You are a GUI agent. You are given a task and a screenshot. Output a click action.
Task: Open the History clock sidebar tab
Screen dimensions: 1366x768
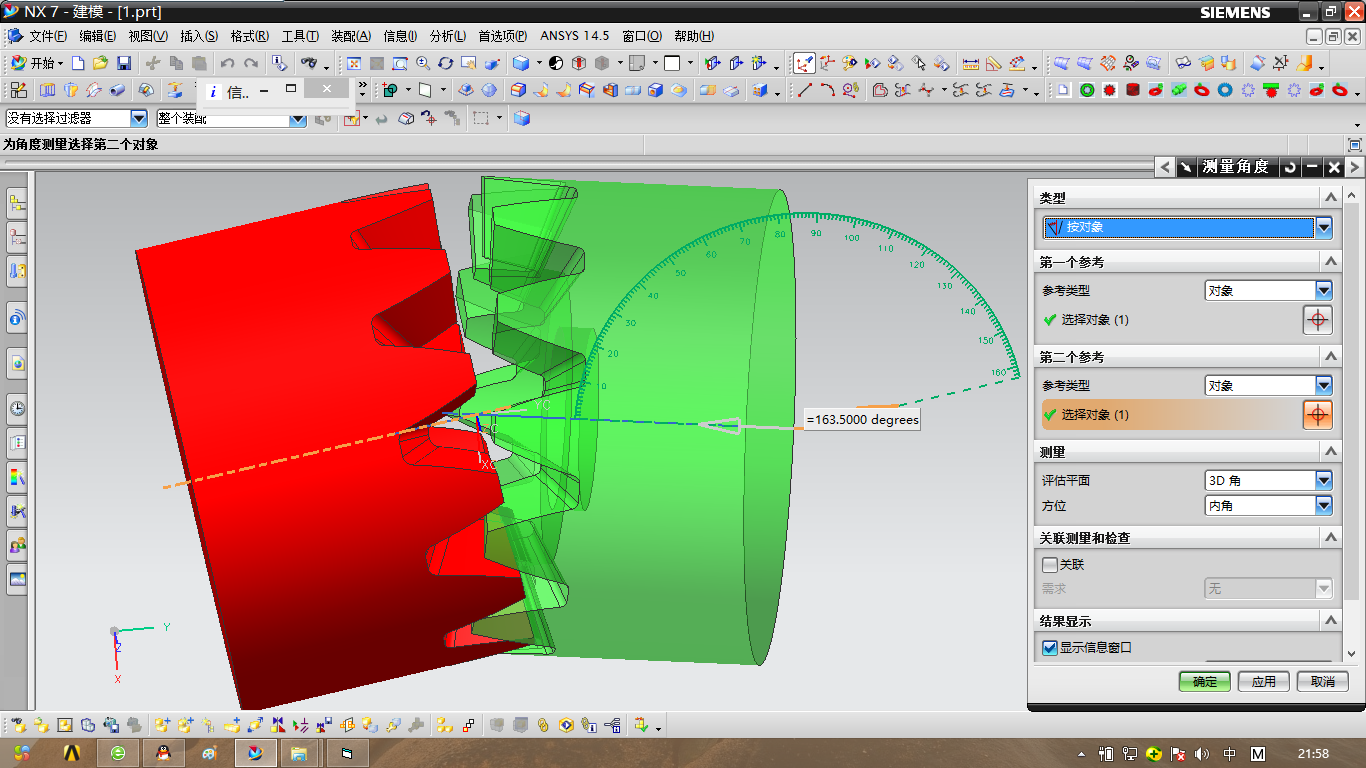(17, 408)
